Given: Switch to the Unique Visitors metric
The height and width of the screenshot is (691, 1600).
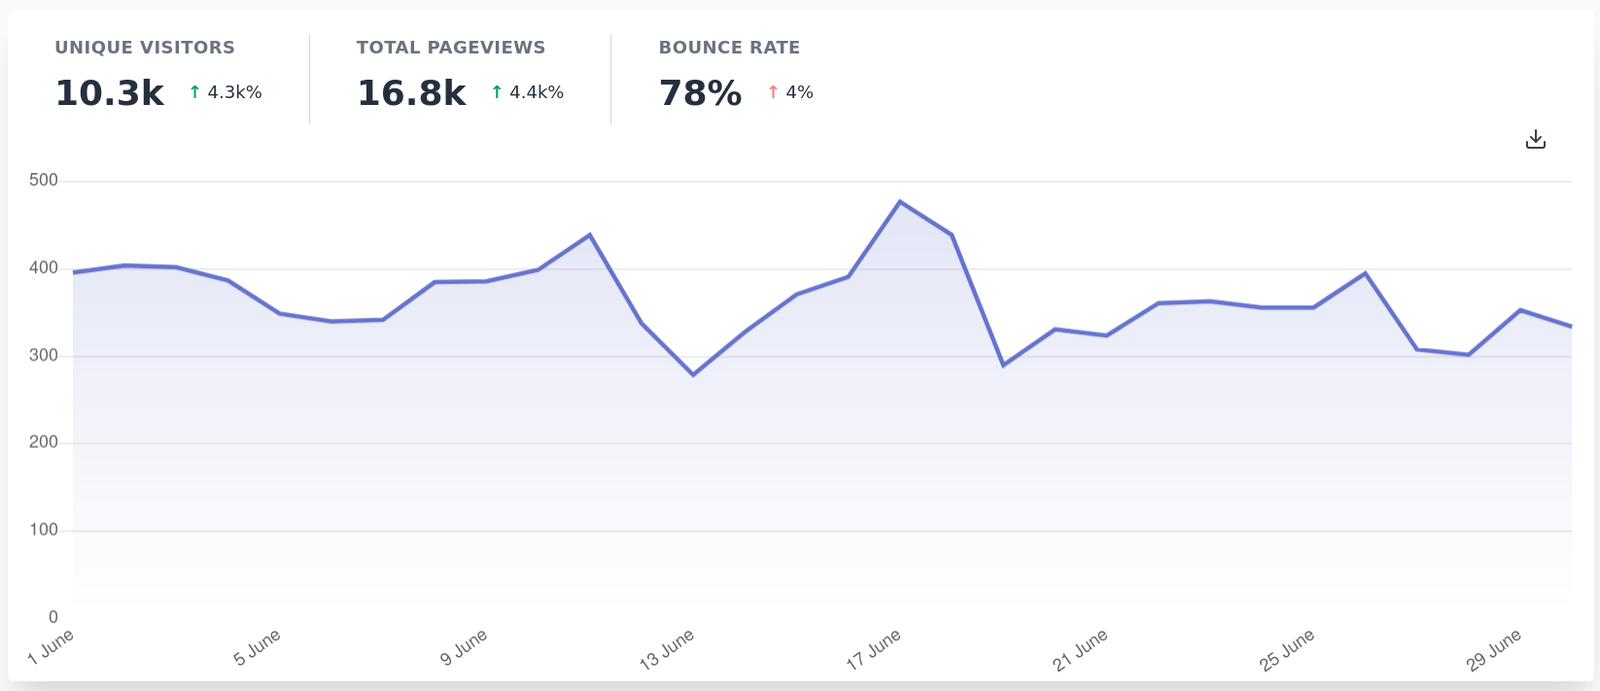Looking at the screenshot, I should pyautogui.click(x=145, y=47).
